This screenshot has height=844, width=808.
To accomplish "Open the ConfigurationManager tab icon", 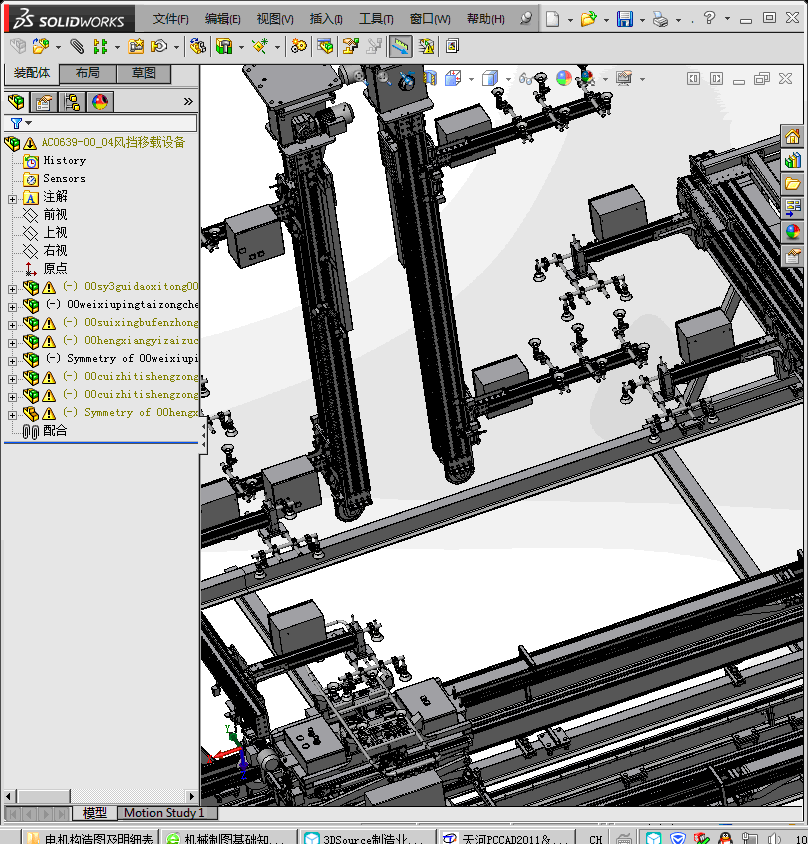I will point(72,102).
